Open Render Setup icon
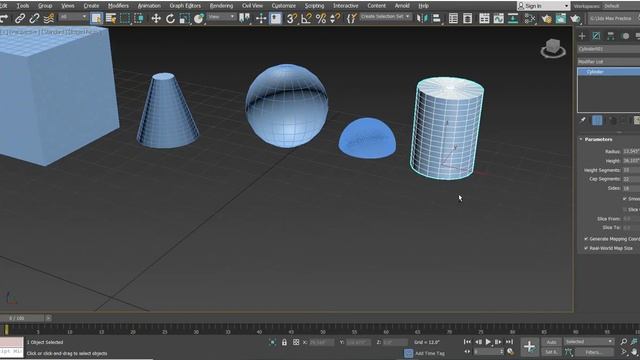 tap(546, 18)
